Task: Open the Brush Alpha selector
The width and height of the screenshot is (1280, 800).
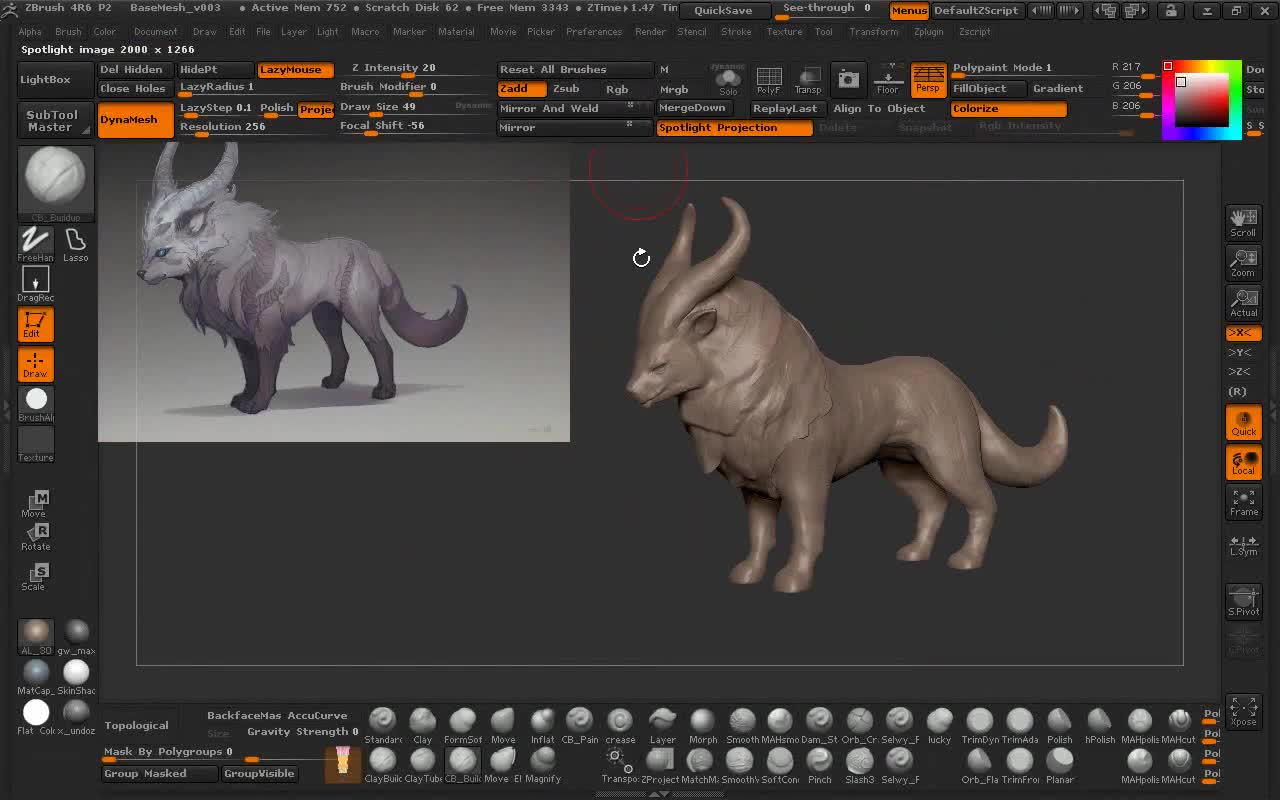Action: pyautogui.click(x=36, y=402)
